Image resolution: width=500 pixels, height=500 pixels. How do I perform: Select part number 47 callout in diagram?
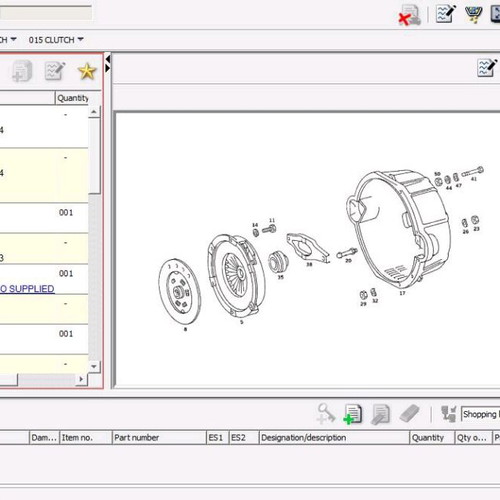click(x=459, y=185)
